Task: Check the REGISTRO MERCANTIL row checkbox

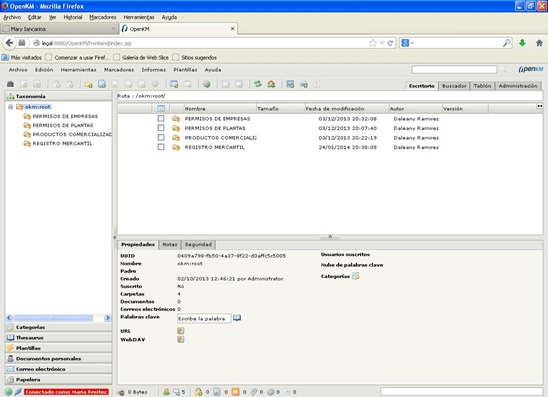Action: click(x=161, y=147)
